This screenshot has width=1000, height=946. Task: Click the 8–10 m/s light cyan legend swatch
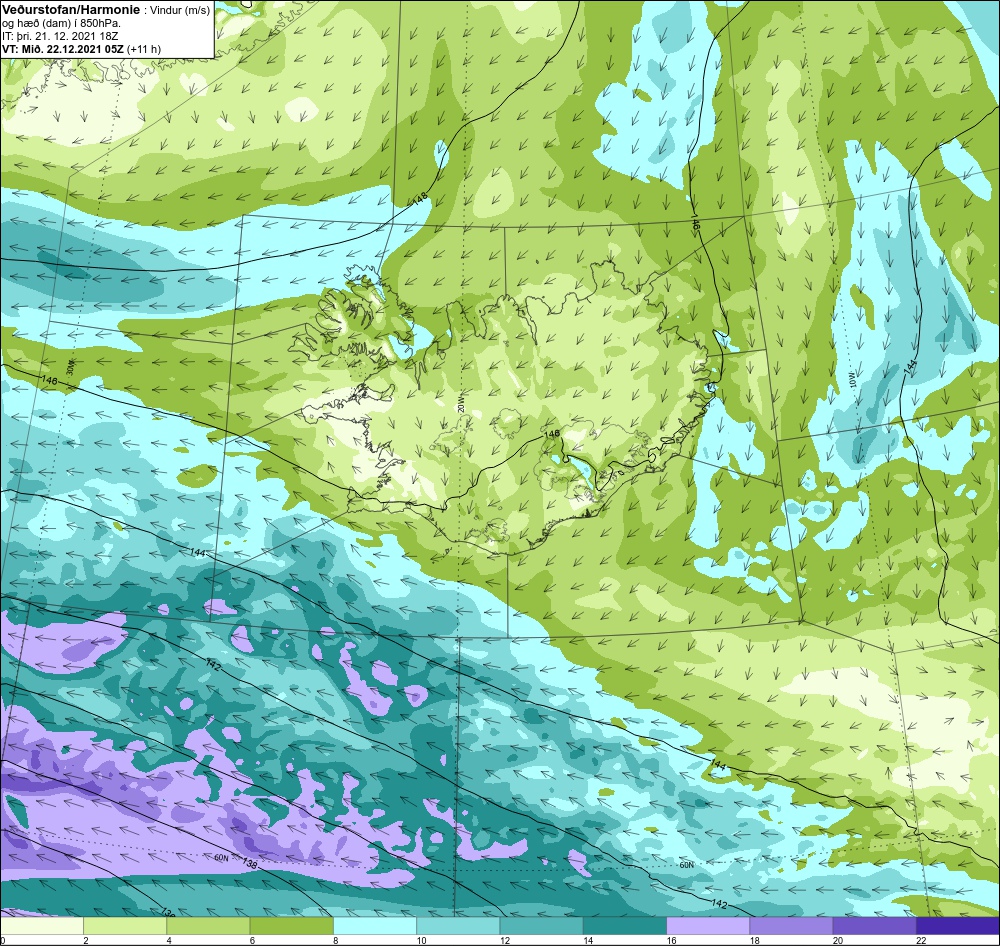pos(375,926)
